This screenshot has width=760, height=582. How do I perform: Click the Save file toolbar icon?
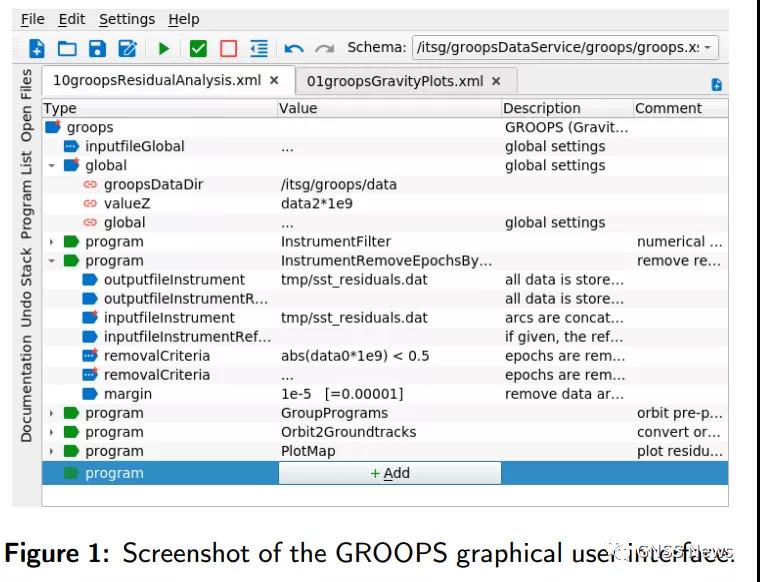97,48
